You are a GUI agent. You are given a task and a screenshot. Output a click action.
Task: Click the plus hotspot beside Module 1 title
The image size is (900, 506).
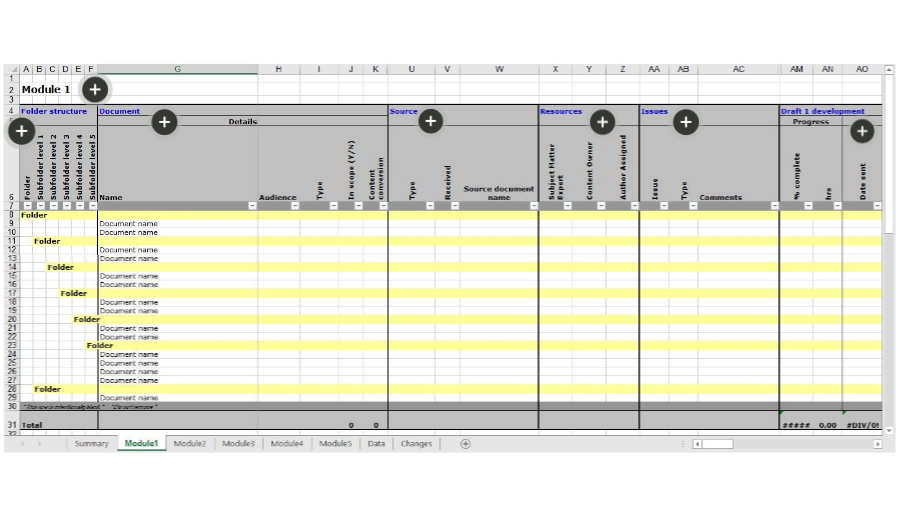(x=94, y=89)
